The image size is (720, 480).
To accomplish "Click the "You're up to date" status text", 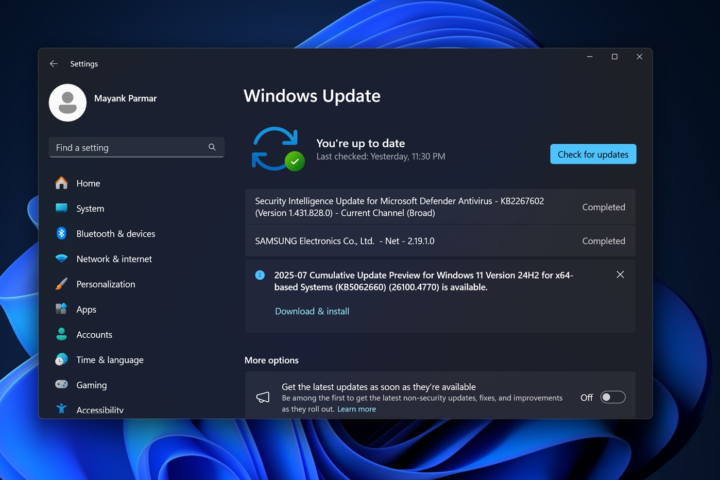I will 360,143.
